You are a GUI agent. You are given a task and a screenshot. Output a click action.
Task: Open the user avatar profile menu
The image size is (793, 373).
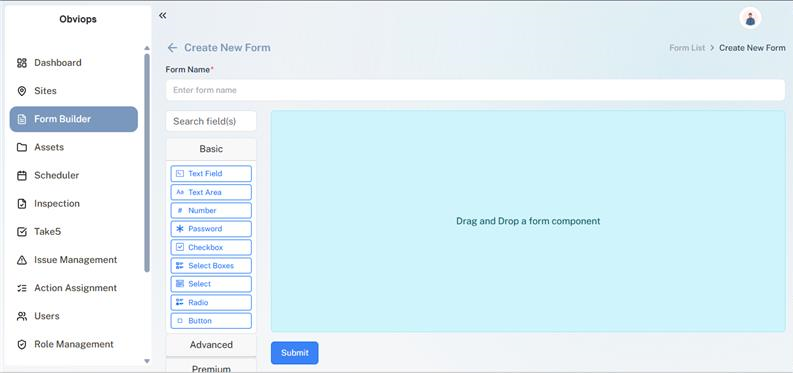click(750, 18)
